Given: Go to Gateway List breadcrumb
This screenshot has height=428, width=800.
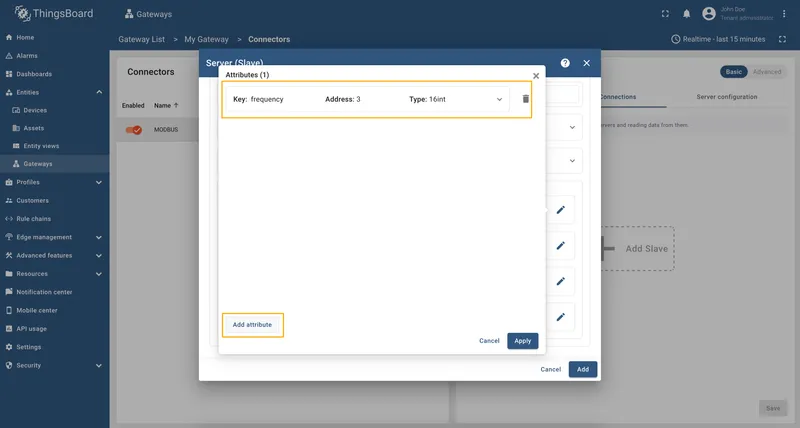Looking at the screenshot, I should click(141, 39).
